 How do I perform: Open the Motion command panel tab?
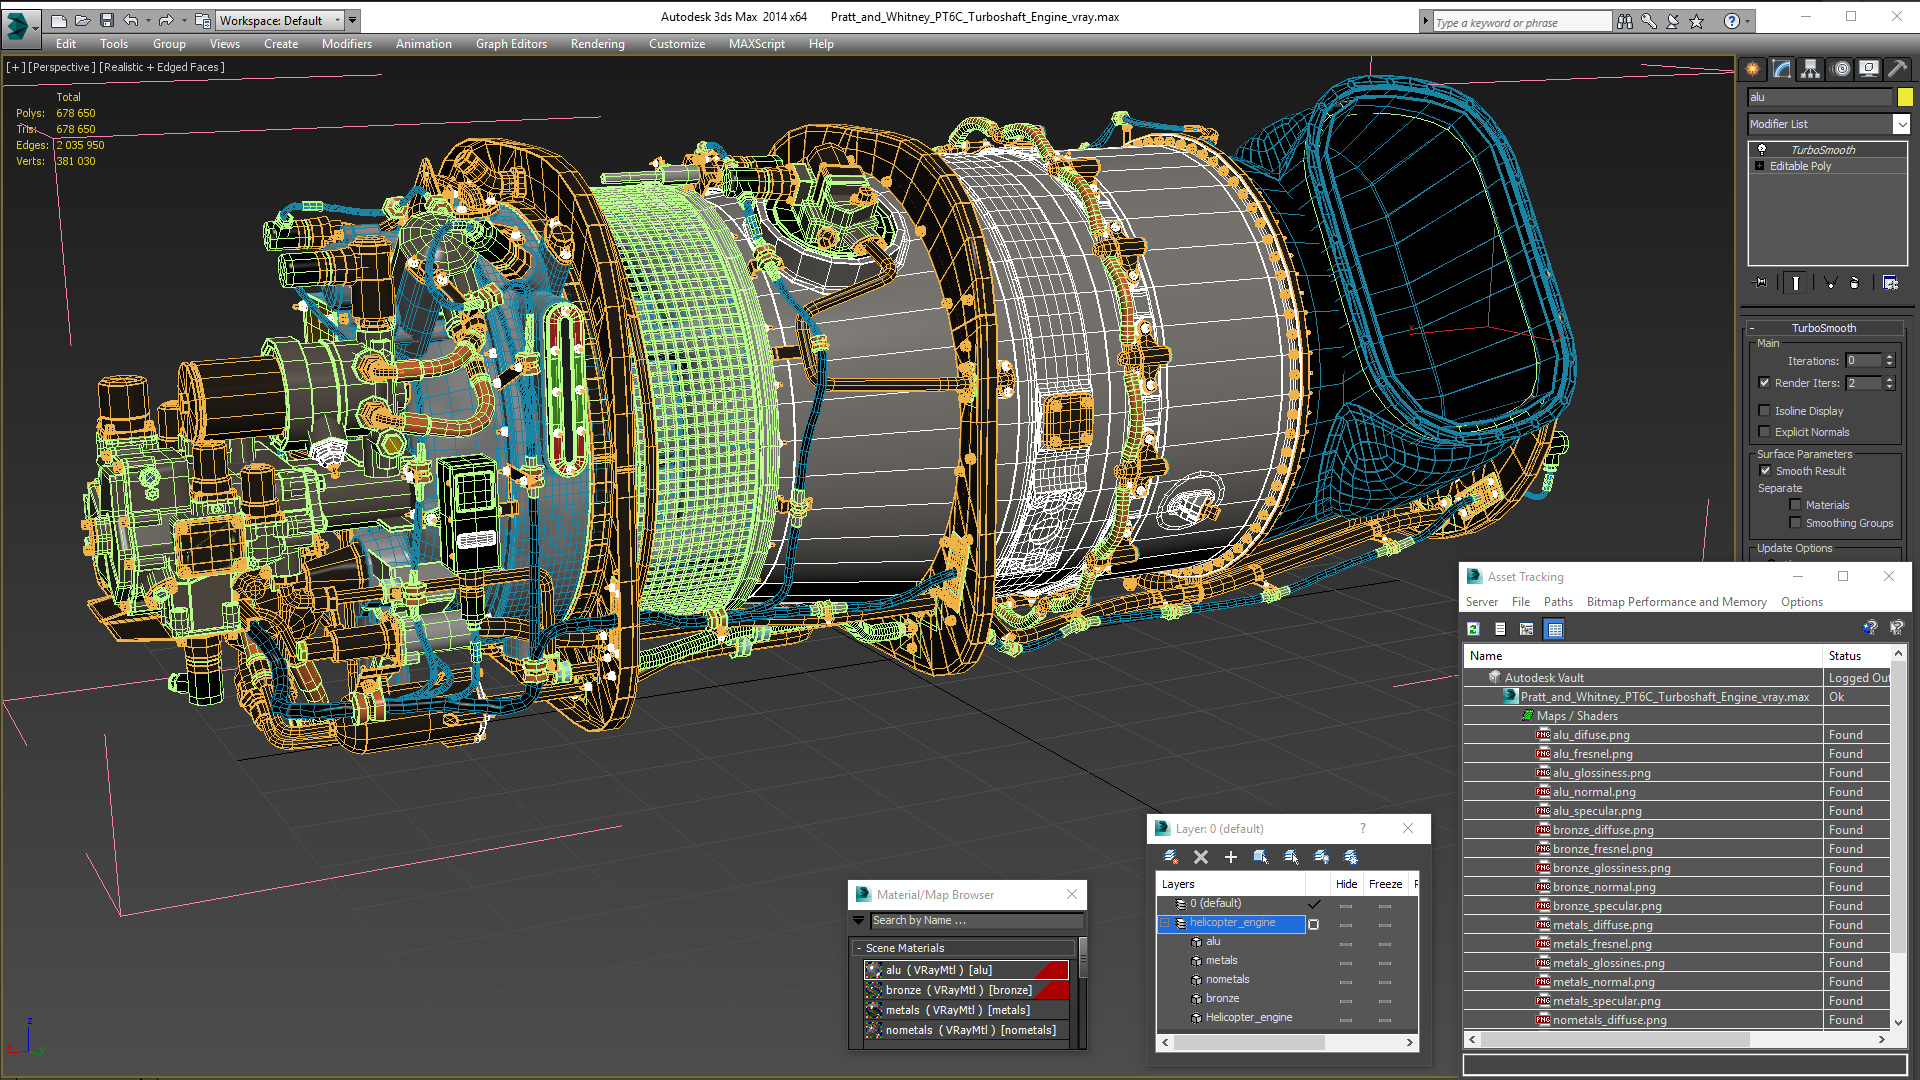click(x=1841, y=69)
